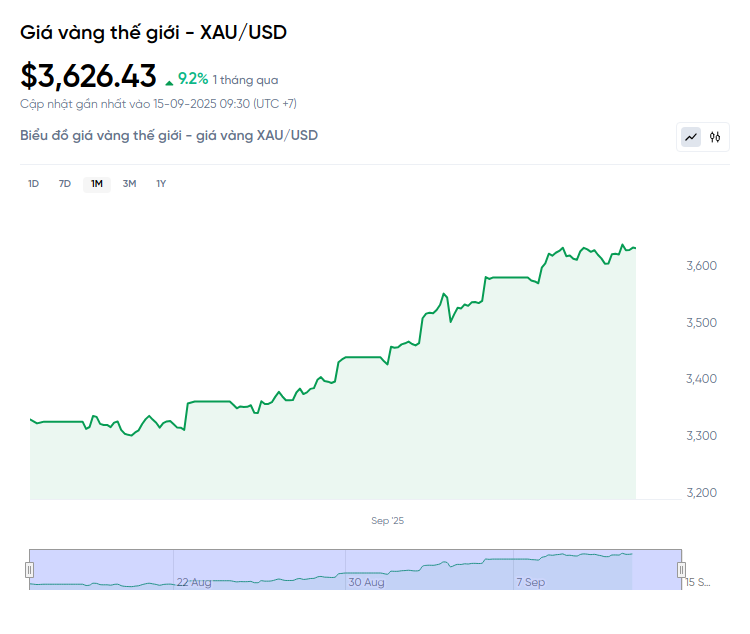This screenshot has width=750, height=634.
Task: Switch to the candlestick chart view
Action: coord(715,137)
